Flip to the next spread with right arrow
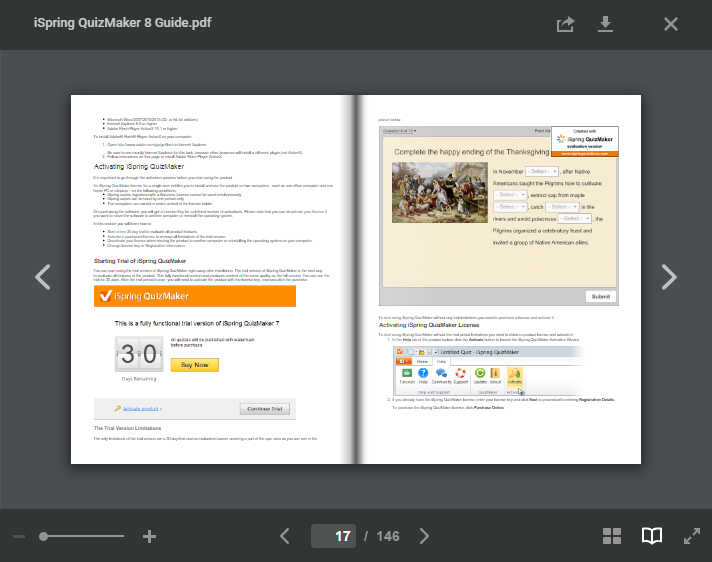Viewport: 712px width, 562px height. tap(669, 277)
